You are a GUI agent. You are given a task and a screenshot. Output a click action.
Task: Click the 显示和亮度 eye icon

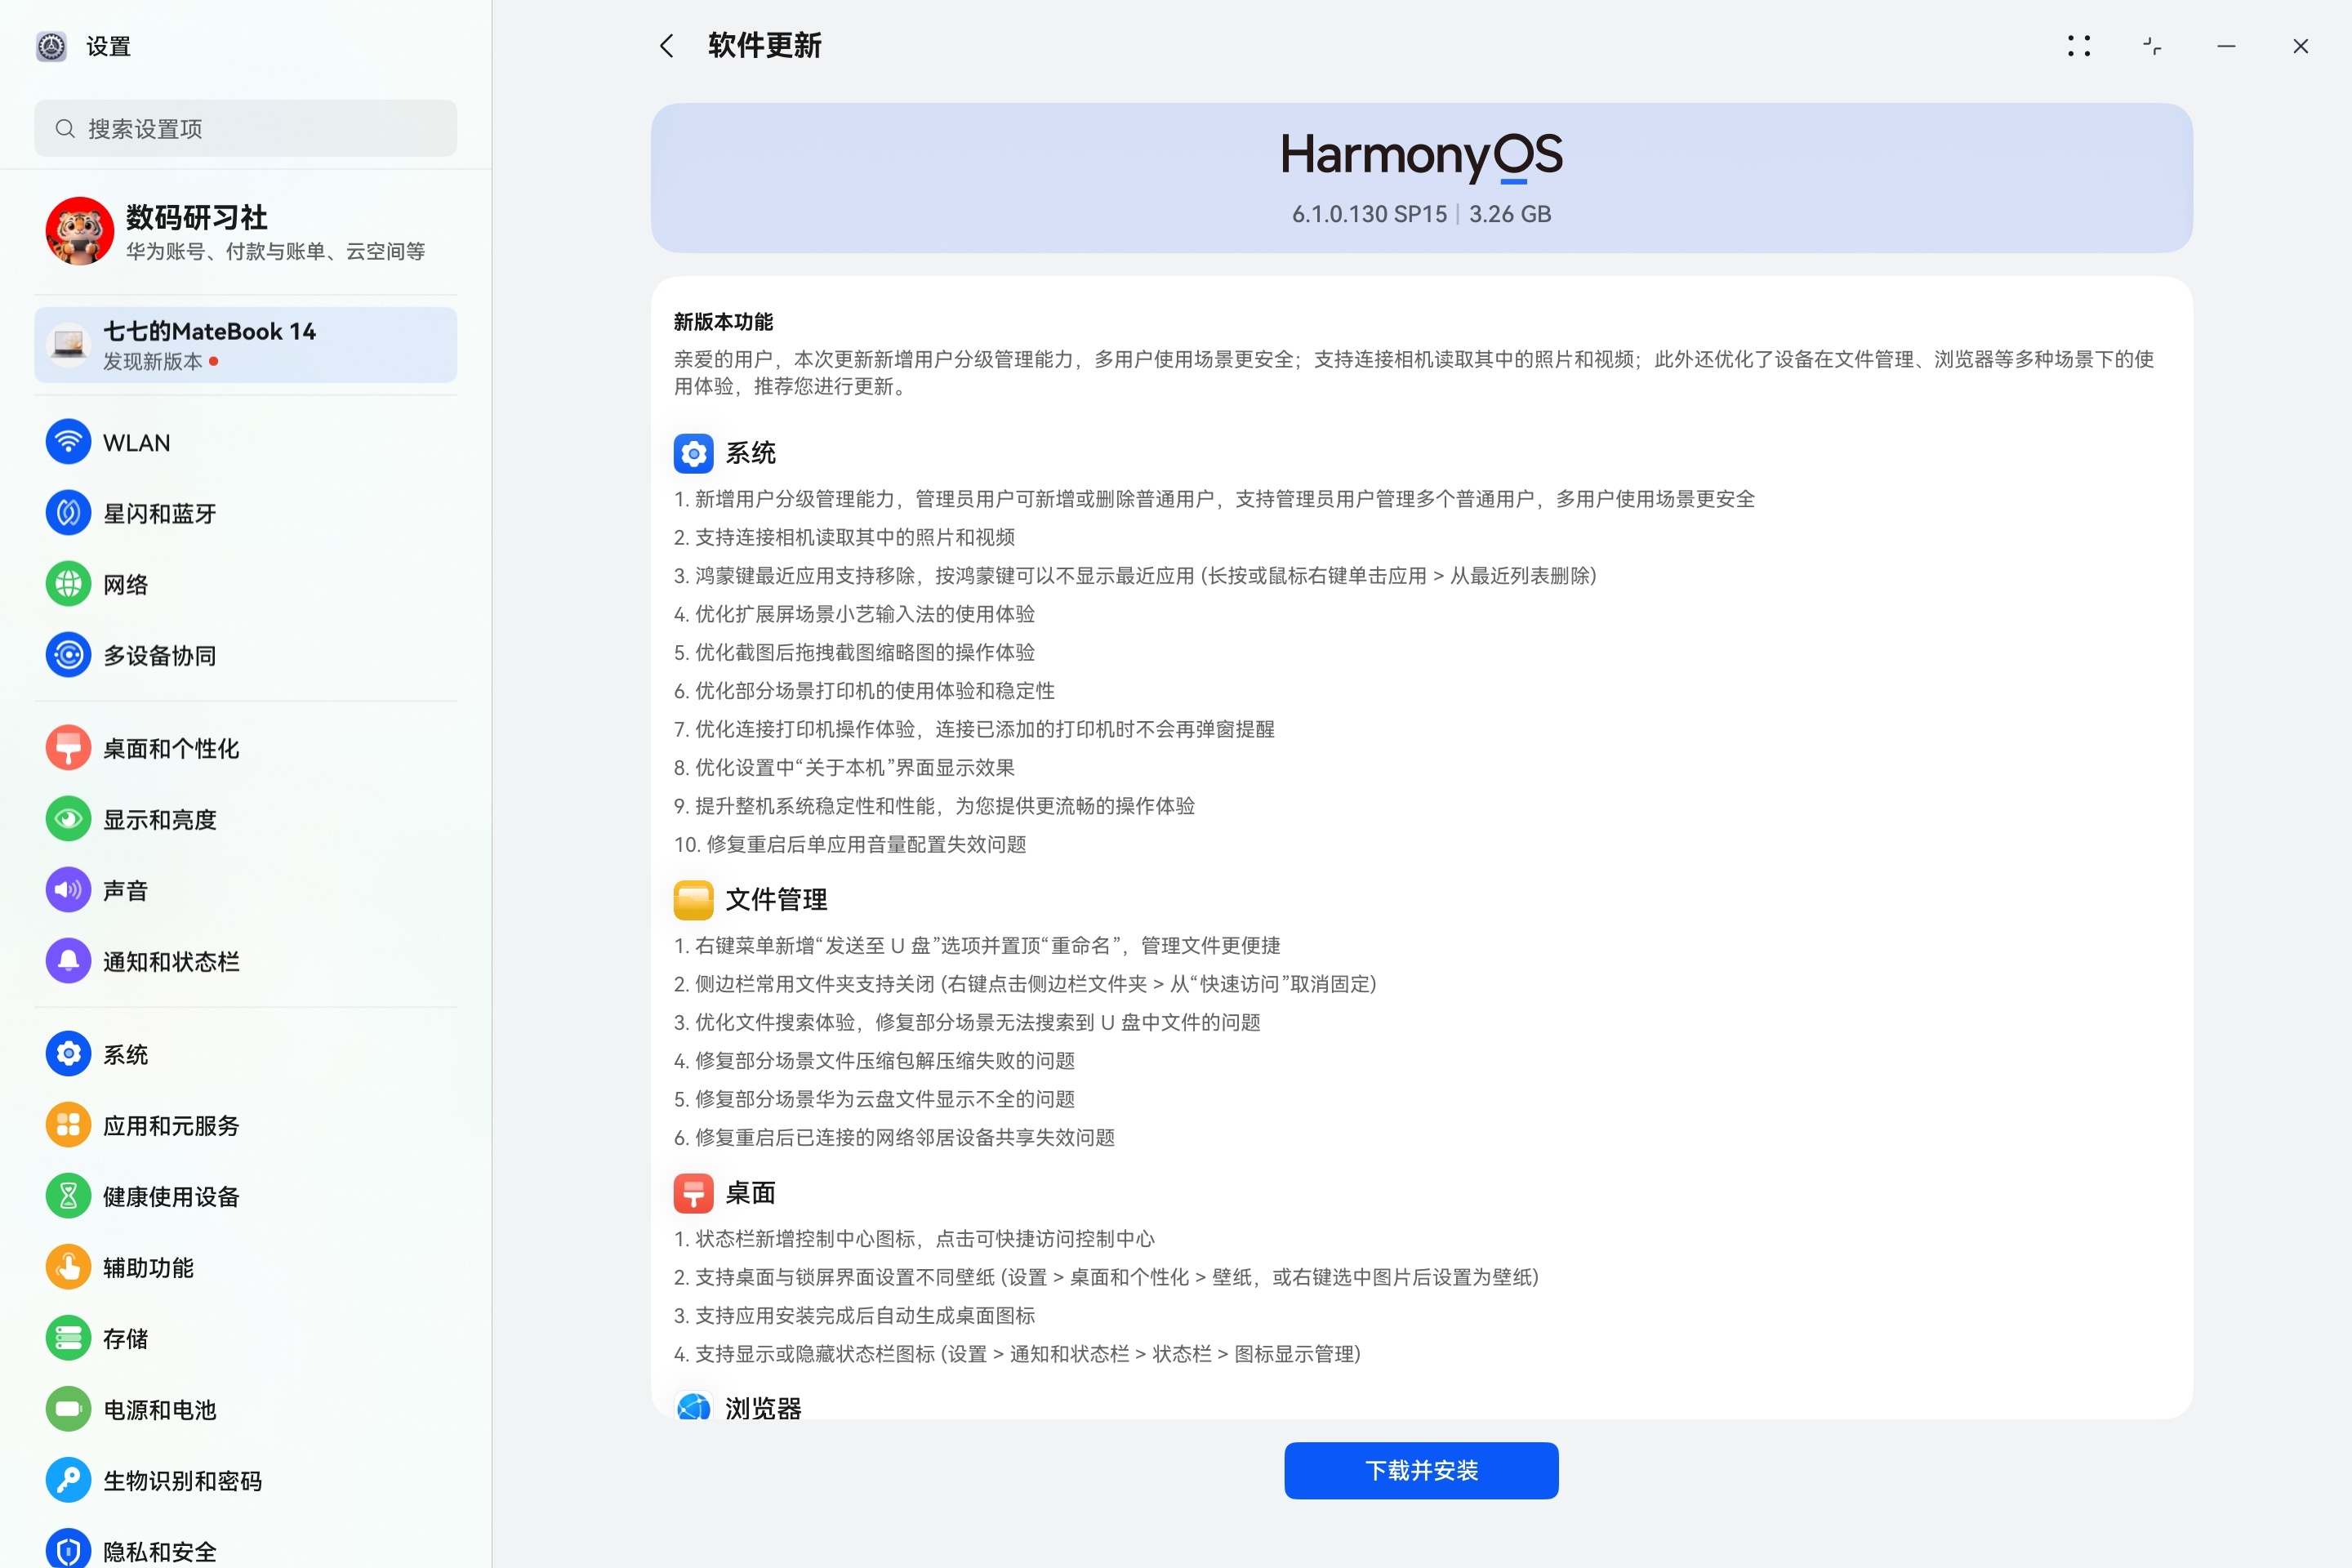point(68,819)
